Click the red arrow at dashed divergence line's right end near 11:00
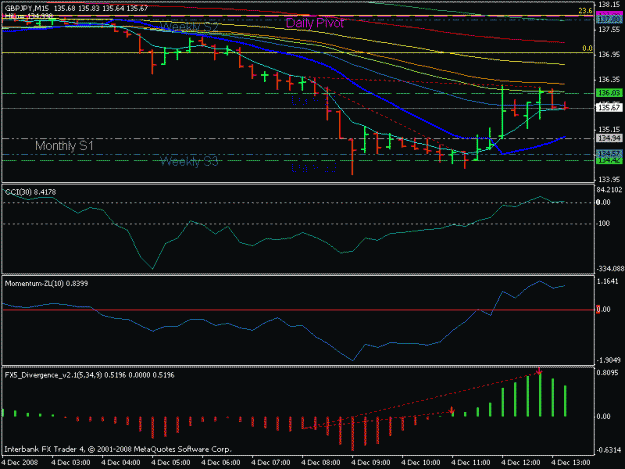Screen dimensions: 625x469 pyautogui.click(x=452, y=410)
